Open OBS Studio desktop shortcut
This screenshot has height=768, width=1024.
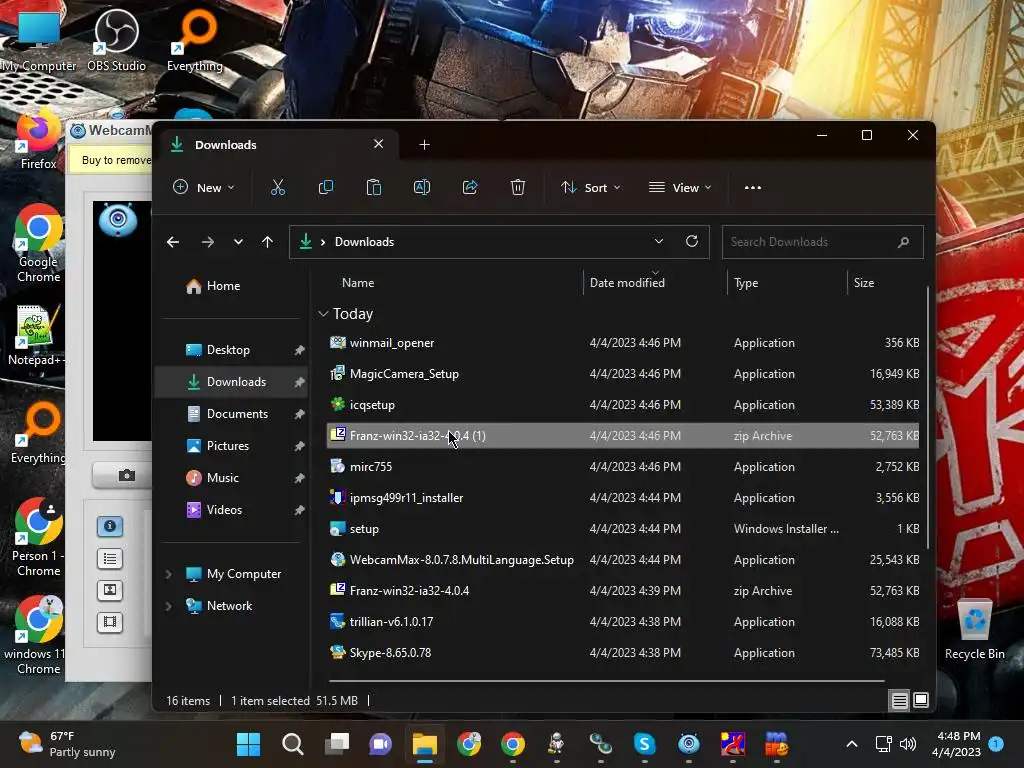point(116,40)
